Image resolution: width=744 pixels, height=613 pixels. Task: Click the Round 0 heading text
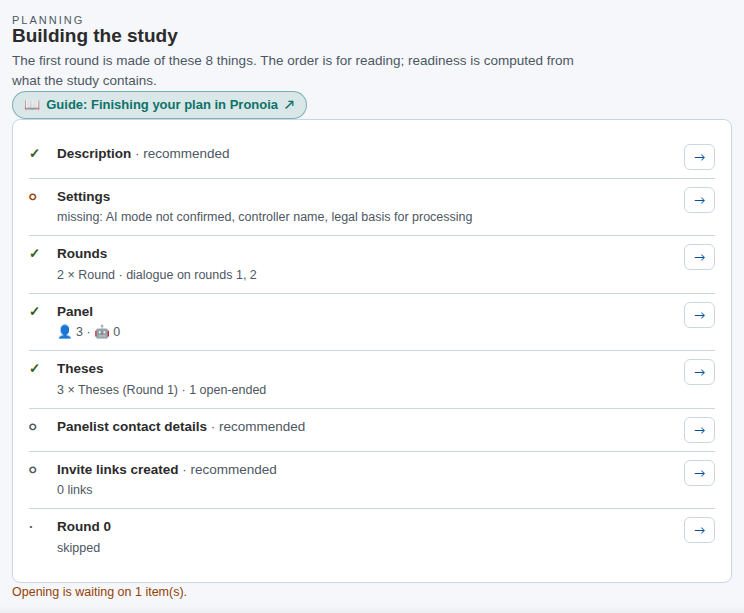tap(84, 527)
